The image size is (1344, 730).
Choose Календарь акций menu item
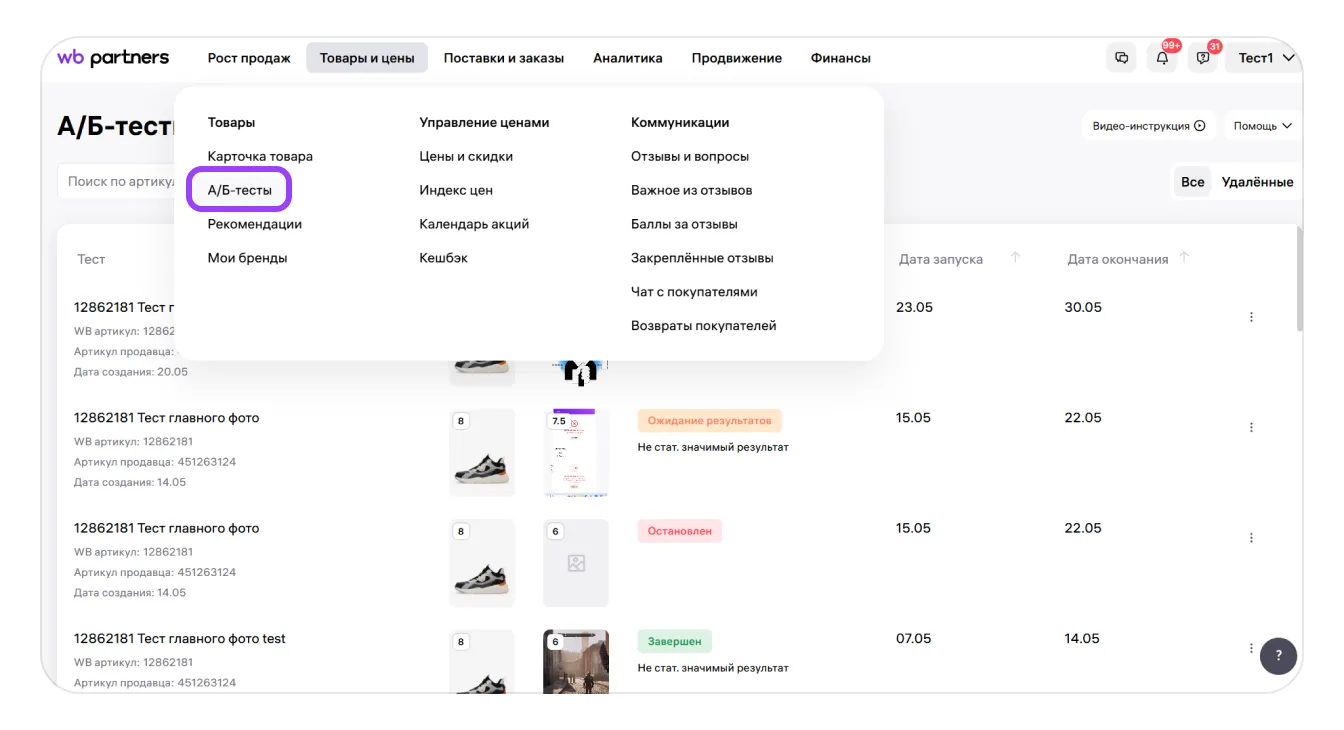point(474,224)
